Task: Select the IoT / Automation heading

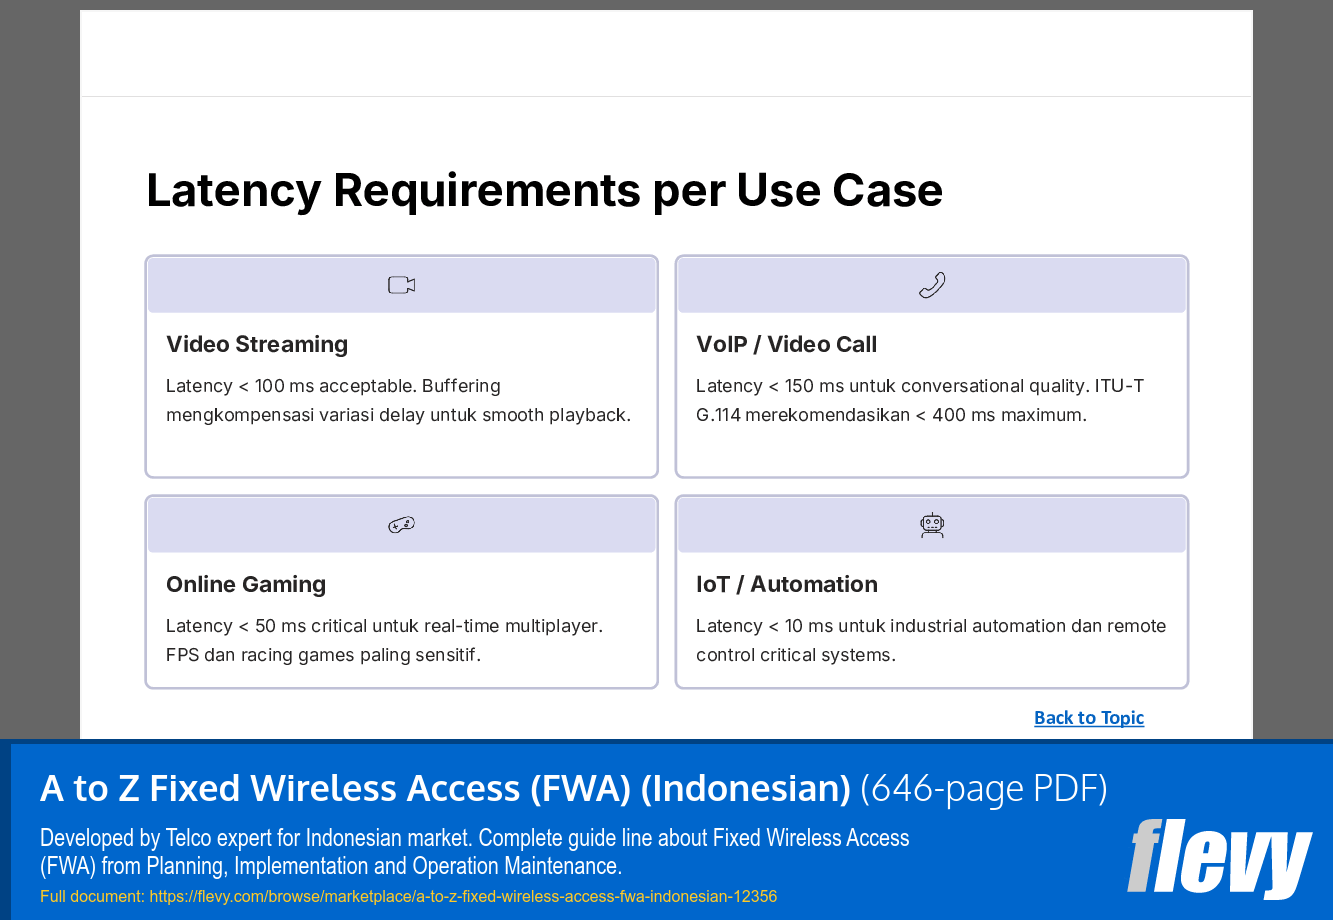Action: point(787,584)
